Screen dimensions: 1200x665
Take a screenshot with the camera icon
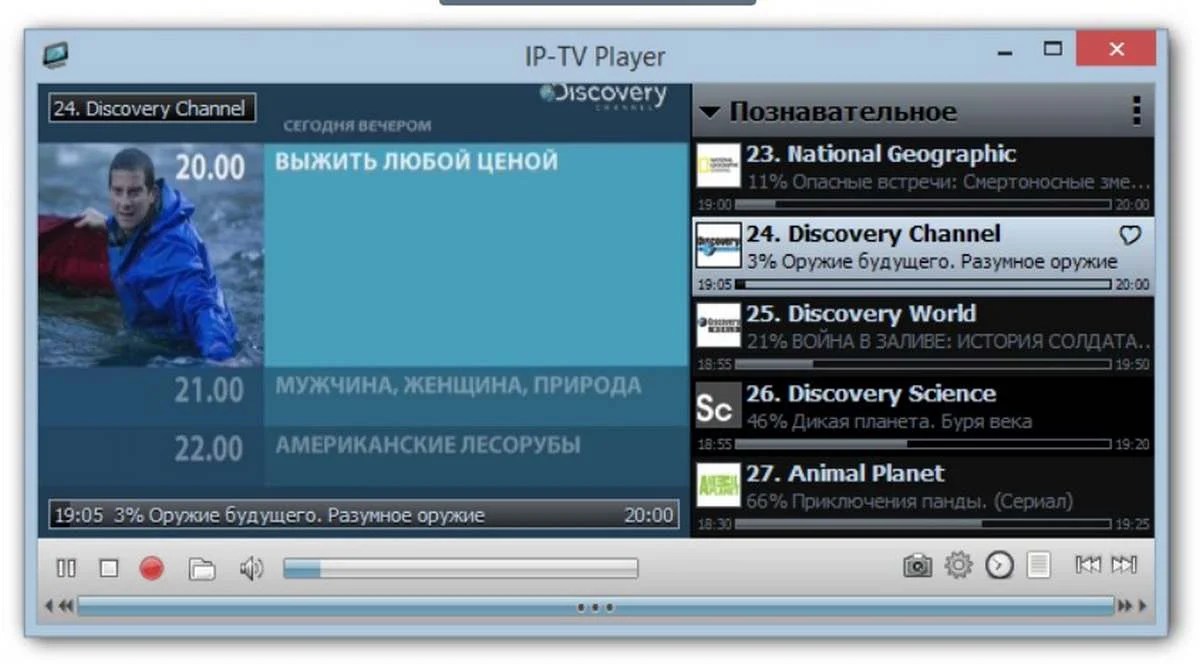pos(917,566)
